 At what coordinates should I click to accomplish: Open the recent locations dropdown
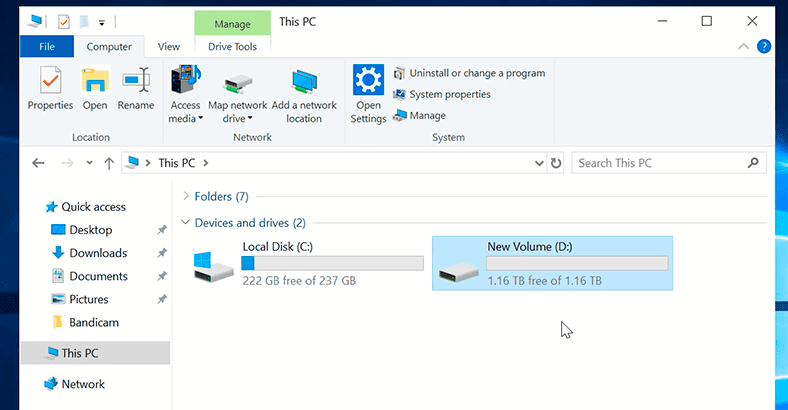point(89,163)
